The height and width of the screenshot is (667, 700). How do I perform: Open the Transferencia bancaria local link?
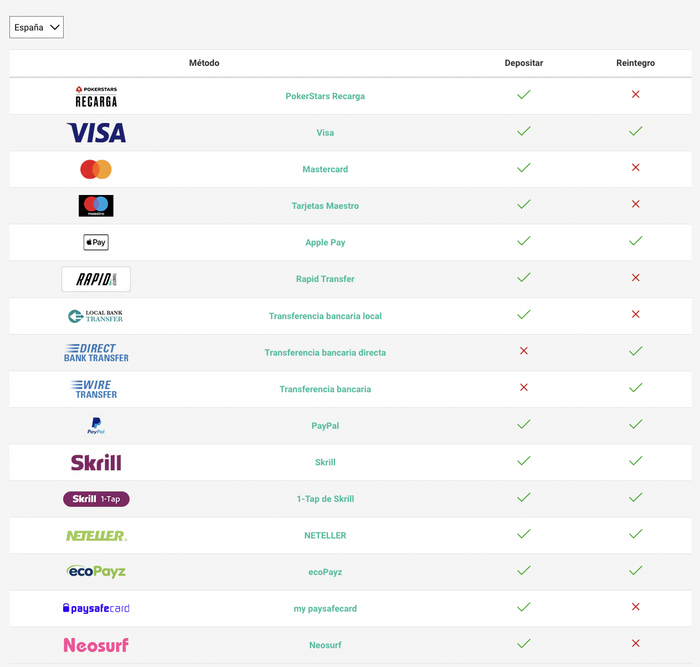325,316
